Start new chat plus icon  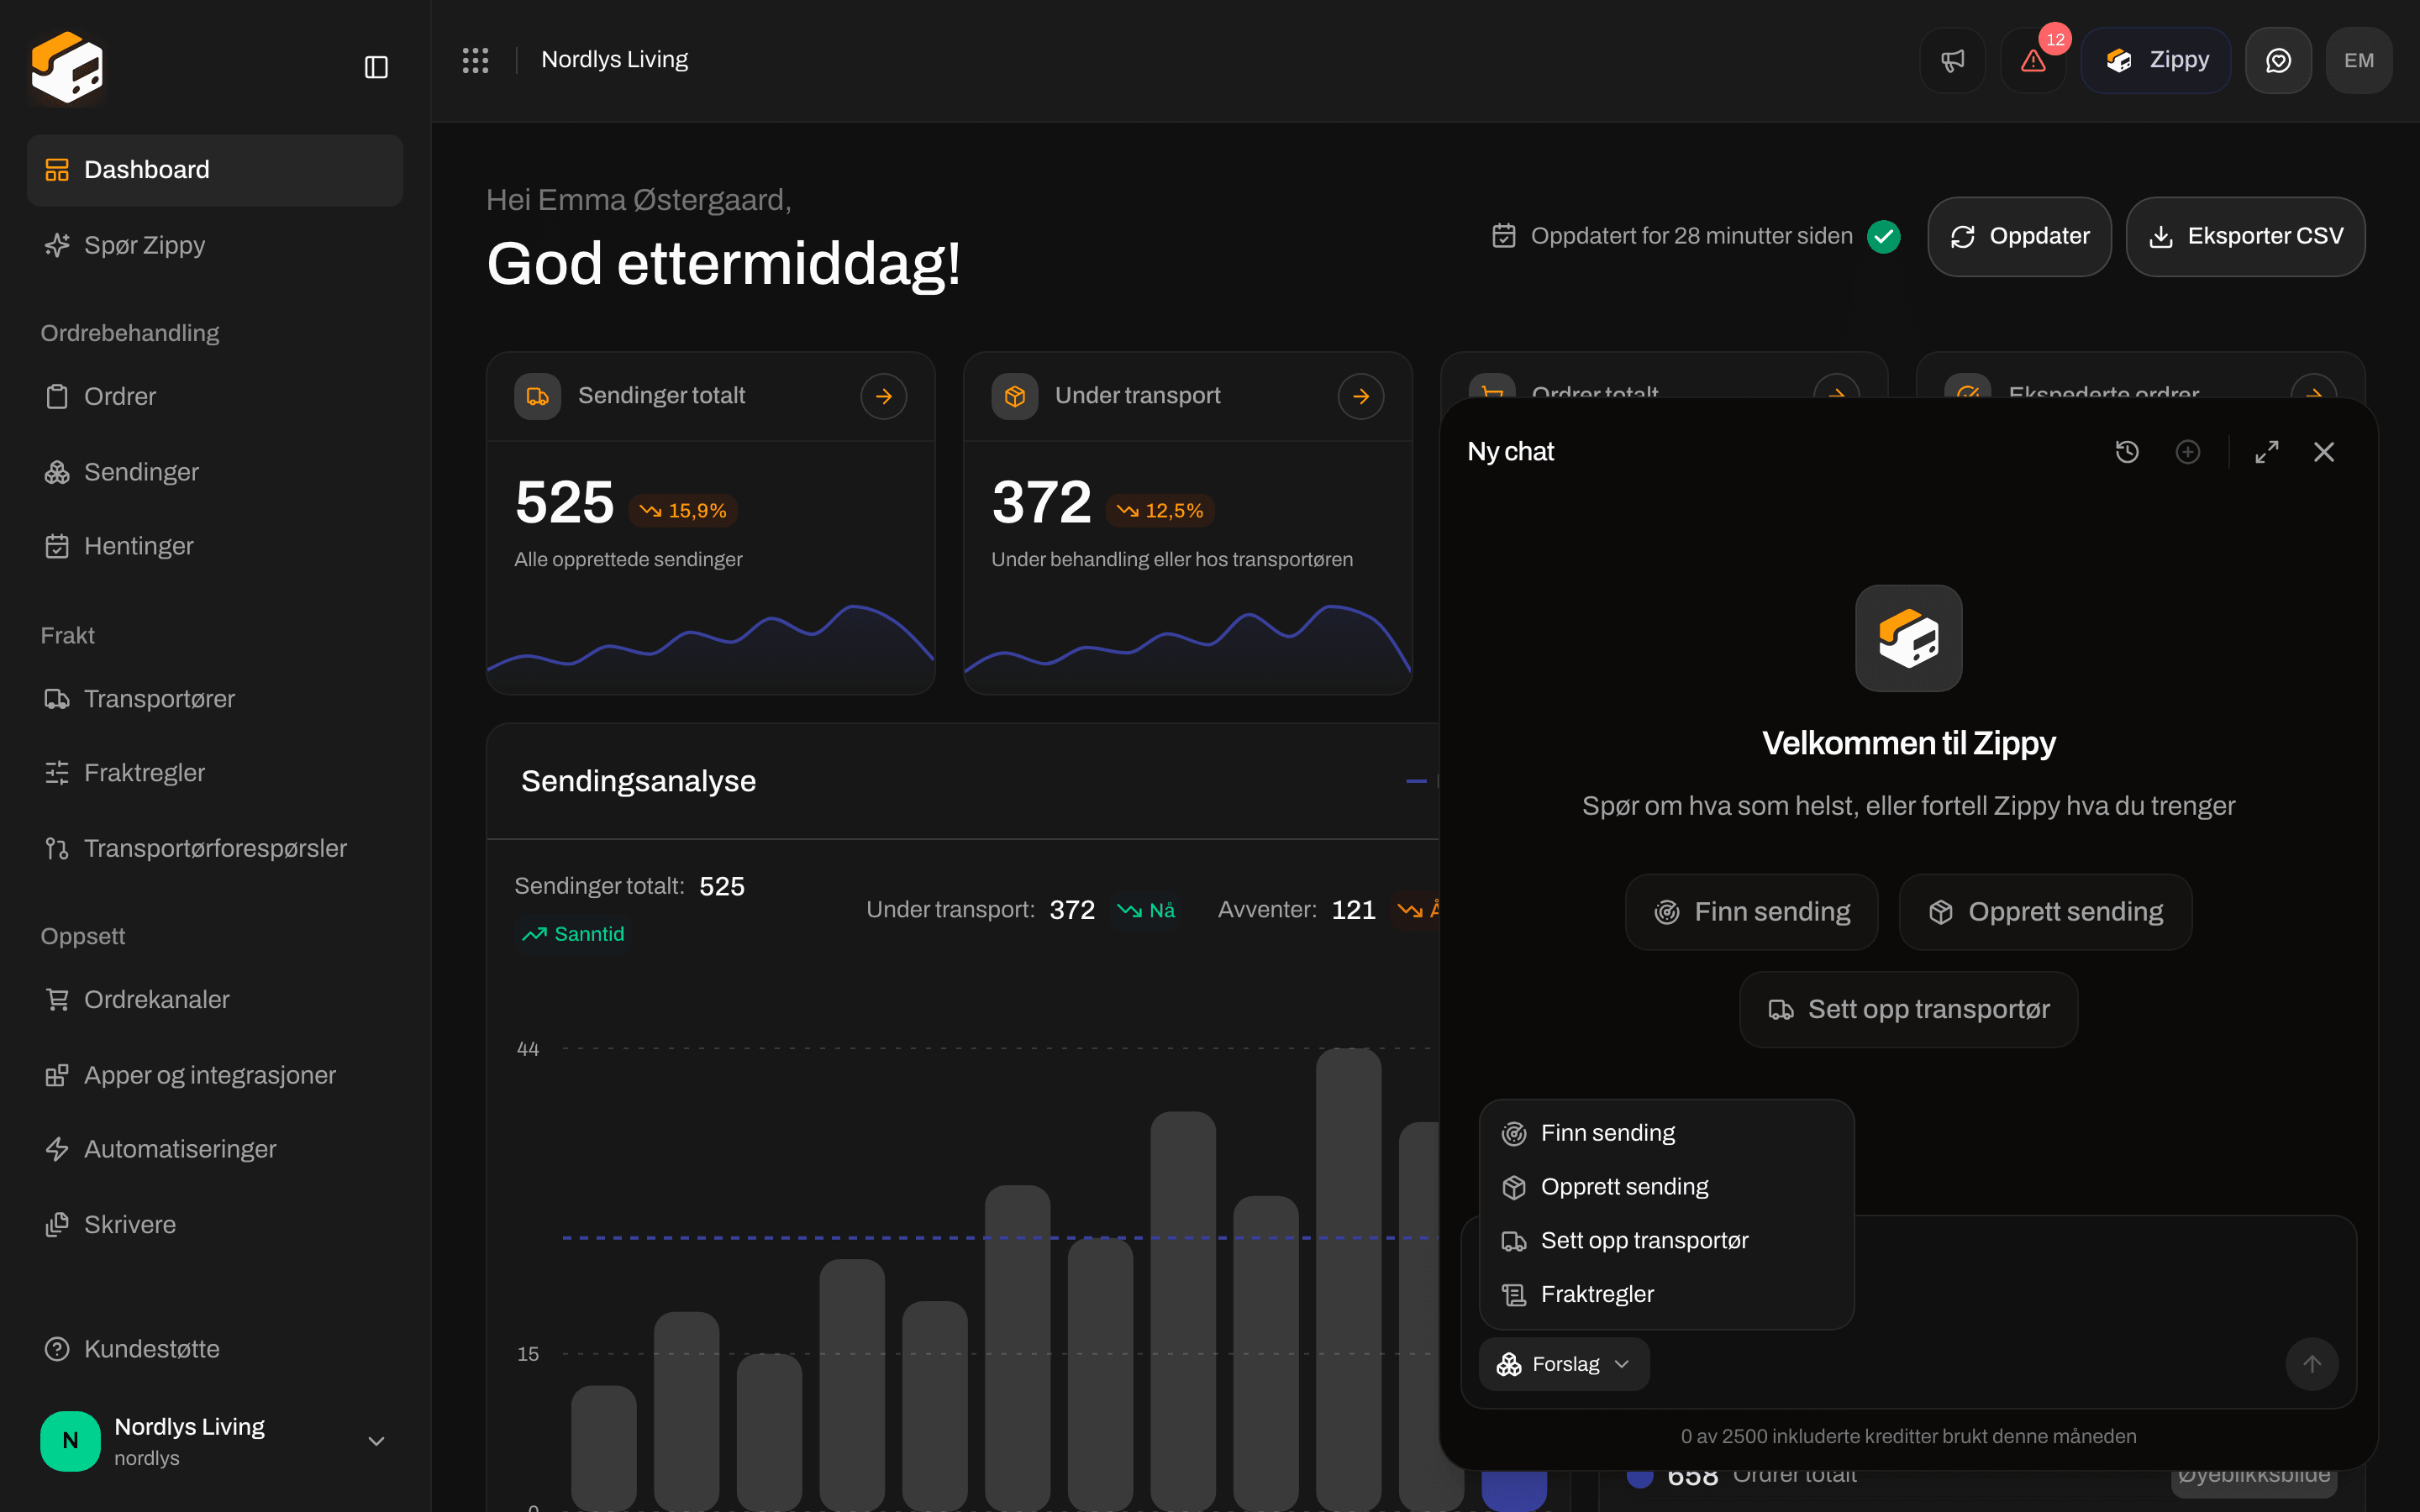click(x=2188, y=452)
